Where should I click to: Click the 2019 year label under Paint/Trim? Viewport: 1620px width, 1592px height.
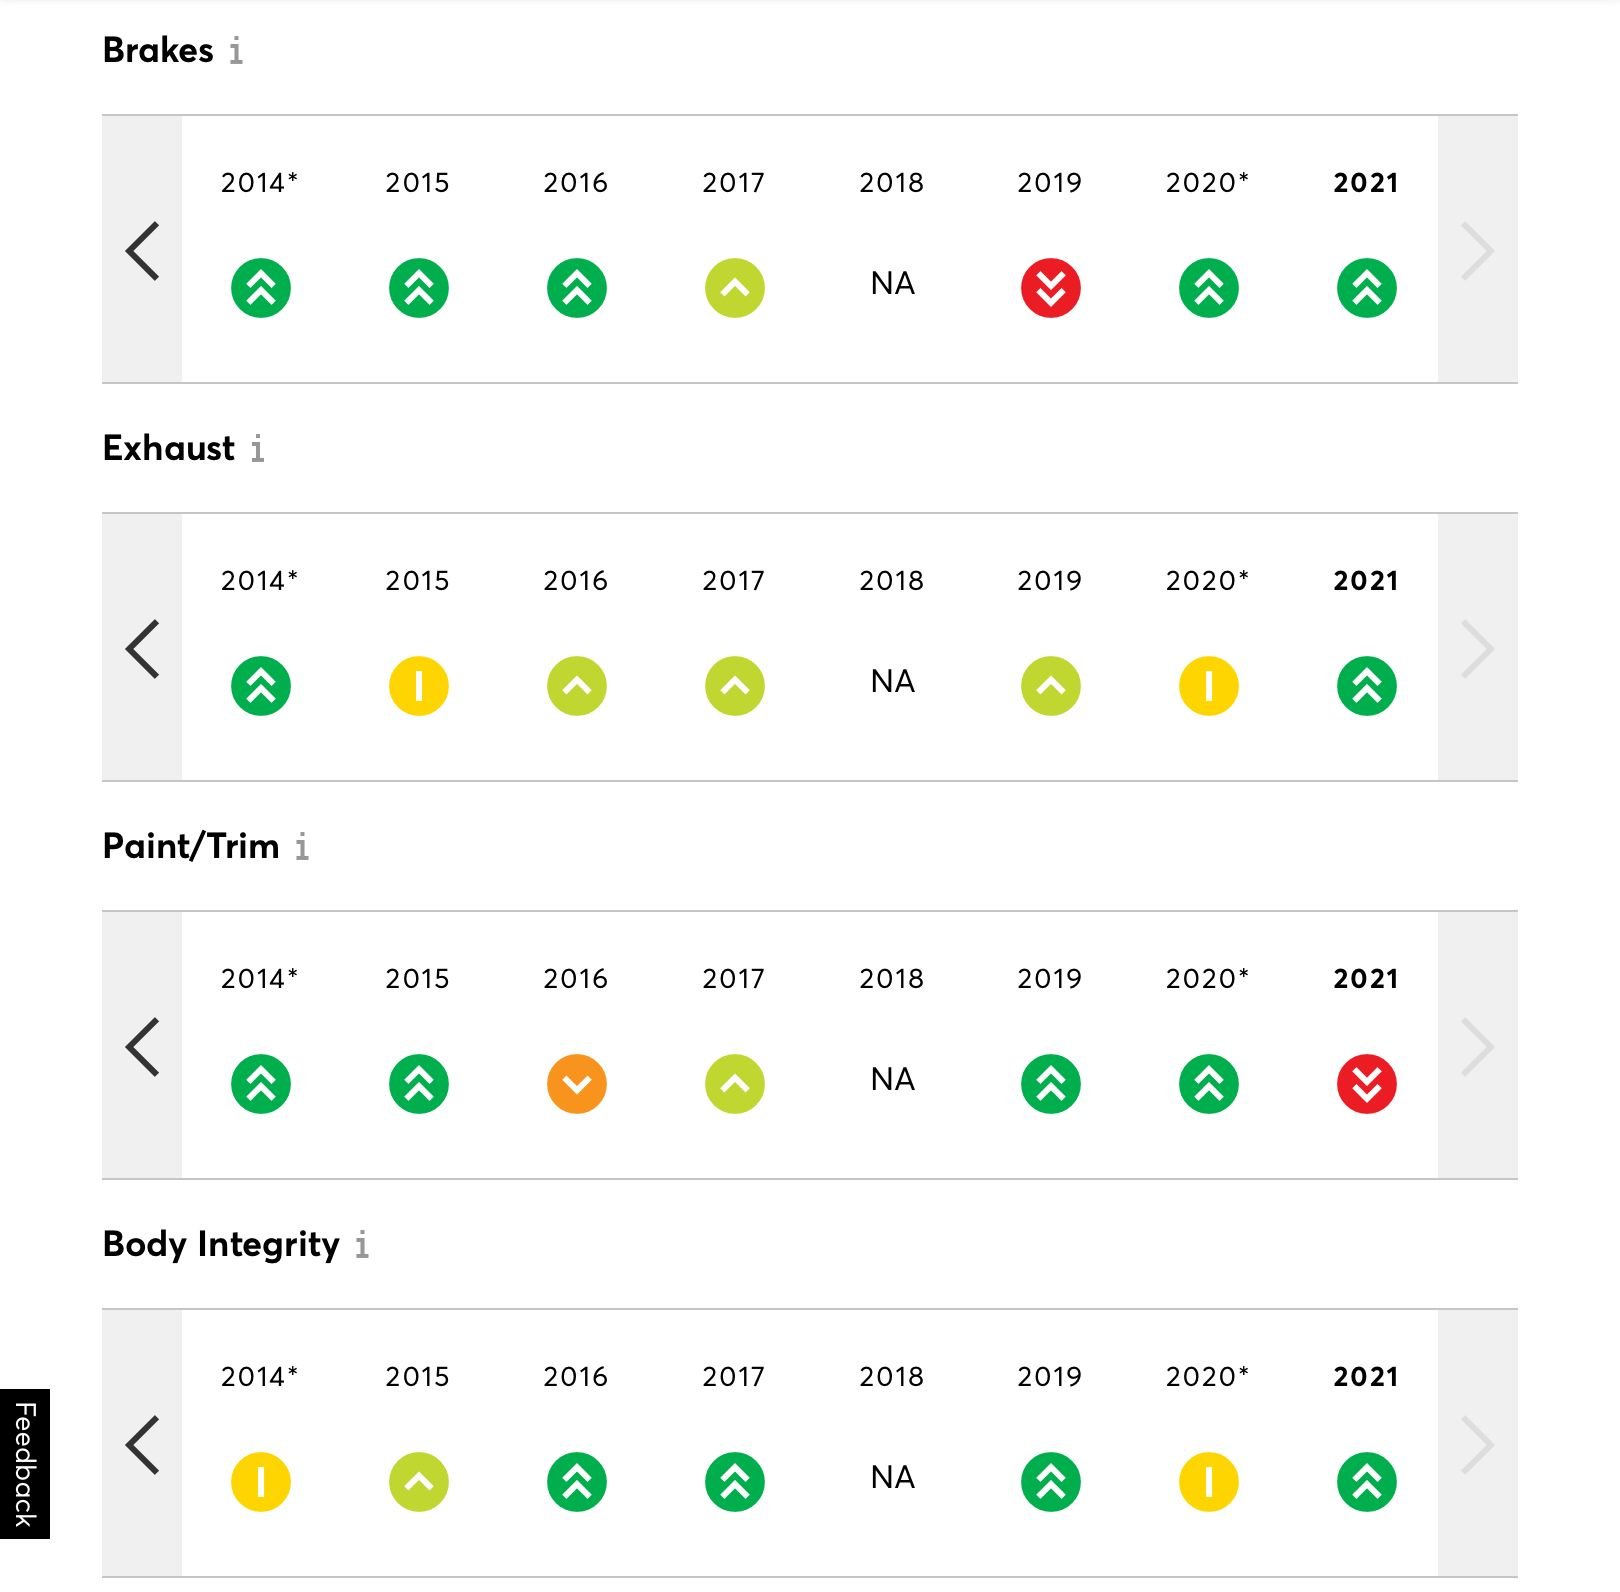point(1050,979)
